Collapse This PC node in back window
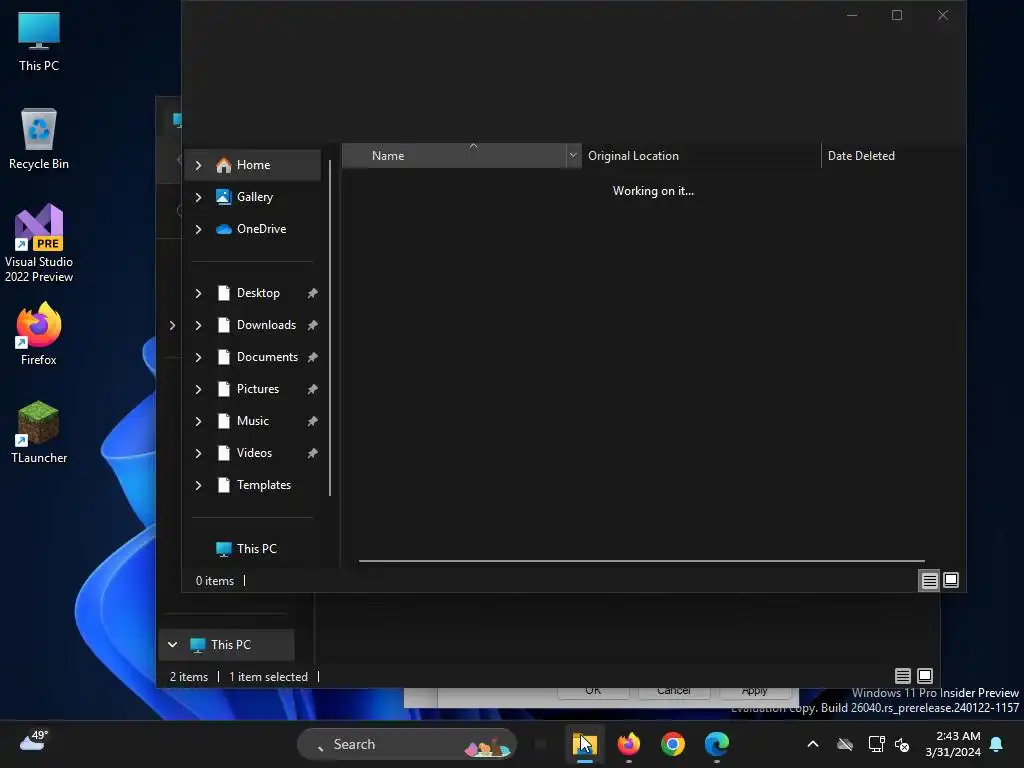Screen dimensions: 1024x768 click(172, 645)
